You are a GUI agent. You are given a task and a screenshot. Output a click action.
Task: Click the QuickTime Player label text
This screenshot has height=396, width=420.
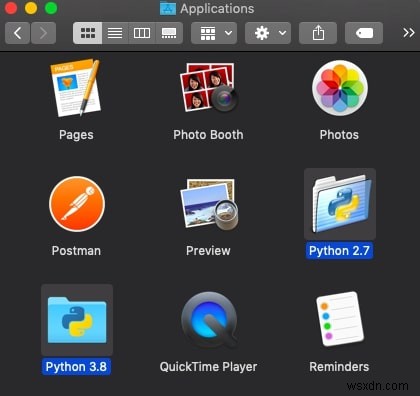click(x=208, y=367)
